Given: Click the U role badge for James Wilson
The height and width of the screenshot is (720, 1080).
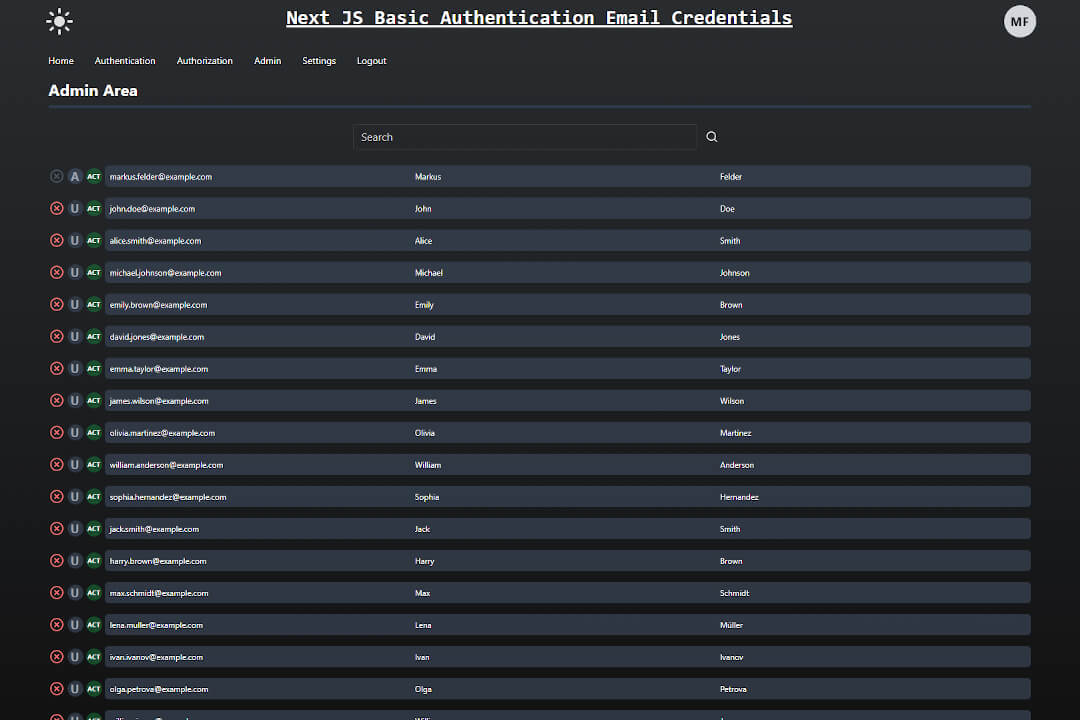Looking at the screenshot, I should pyautogui.click(x=74, y=400).
